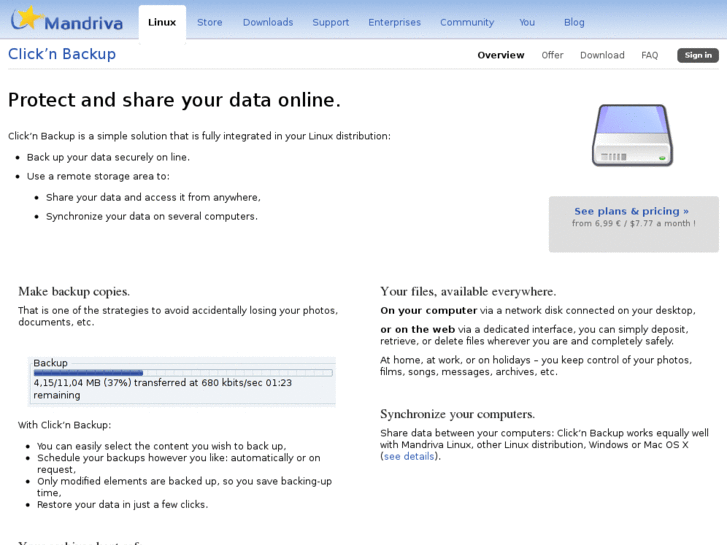Click the hard drive illustration
Screen dimensions: 727x545
[x=632, y=135]
